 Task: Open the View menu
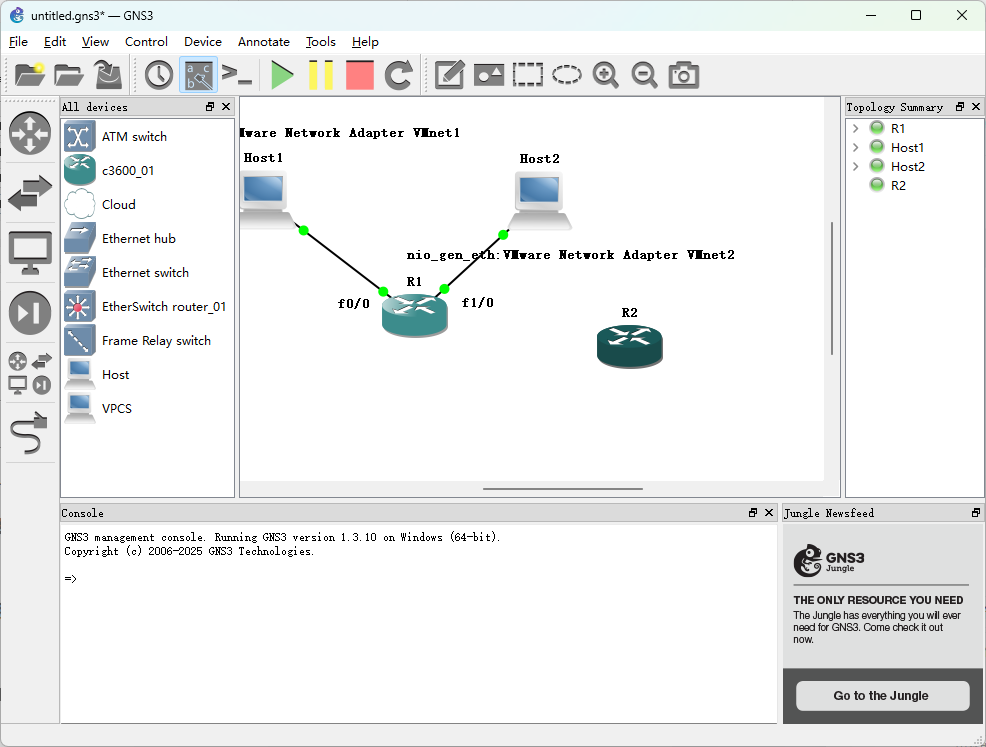95,42
